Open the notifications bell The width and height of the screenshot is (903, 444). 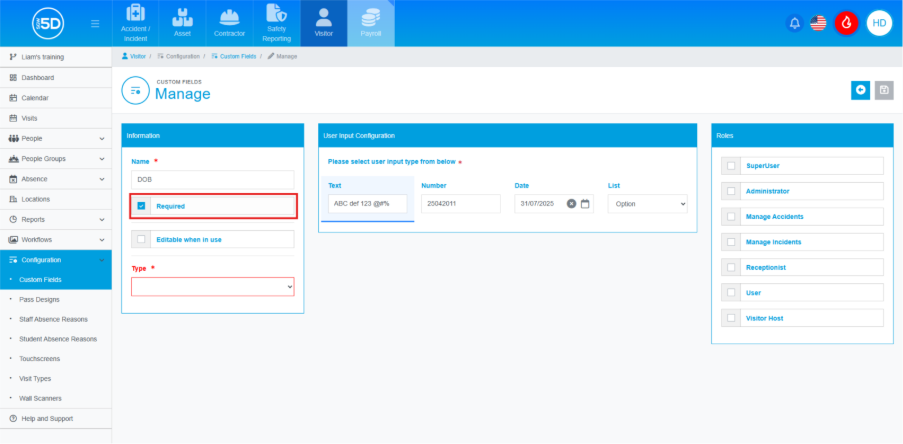point(795,23)
